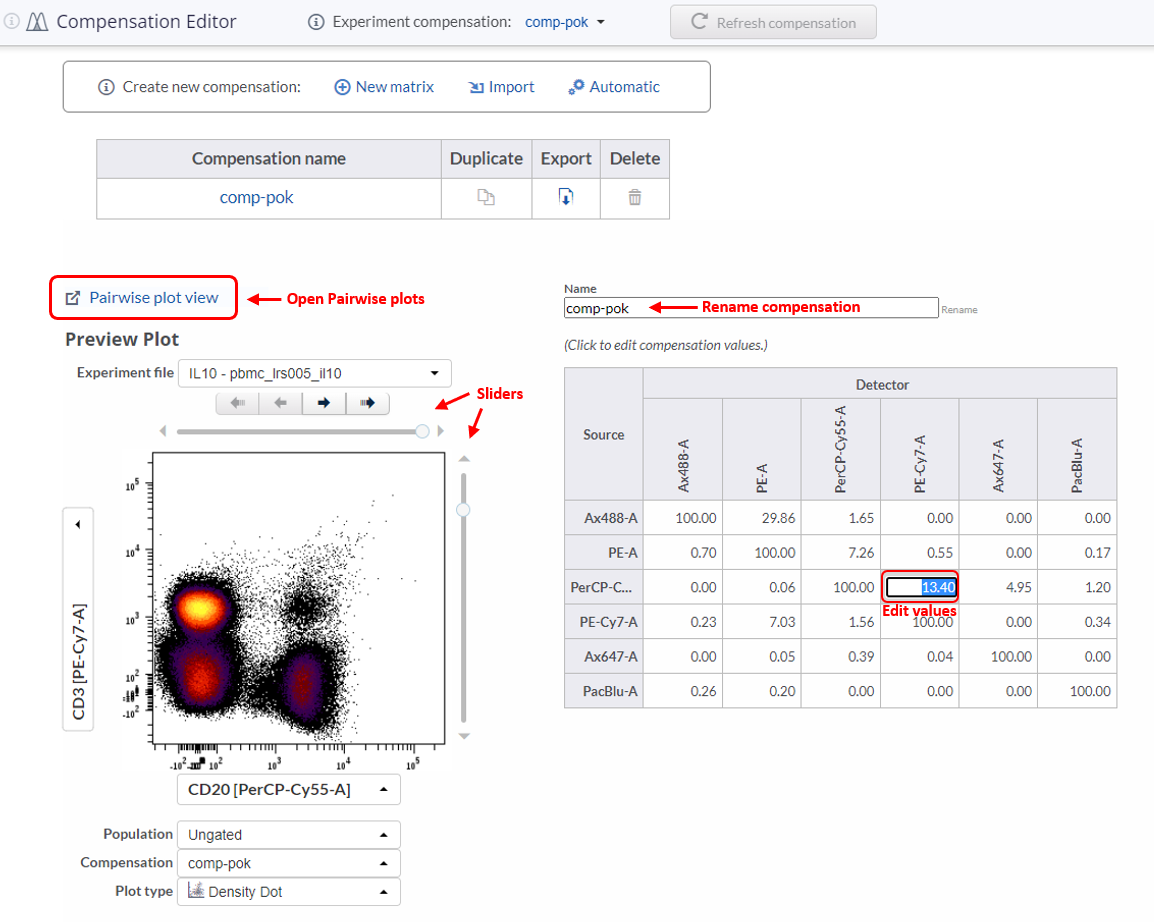Click the compensation Name input field
The width and height of the screenshot is (1154, 922).
(751, 308)
